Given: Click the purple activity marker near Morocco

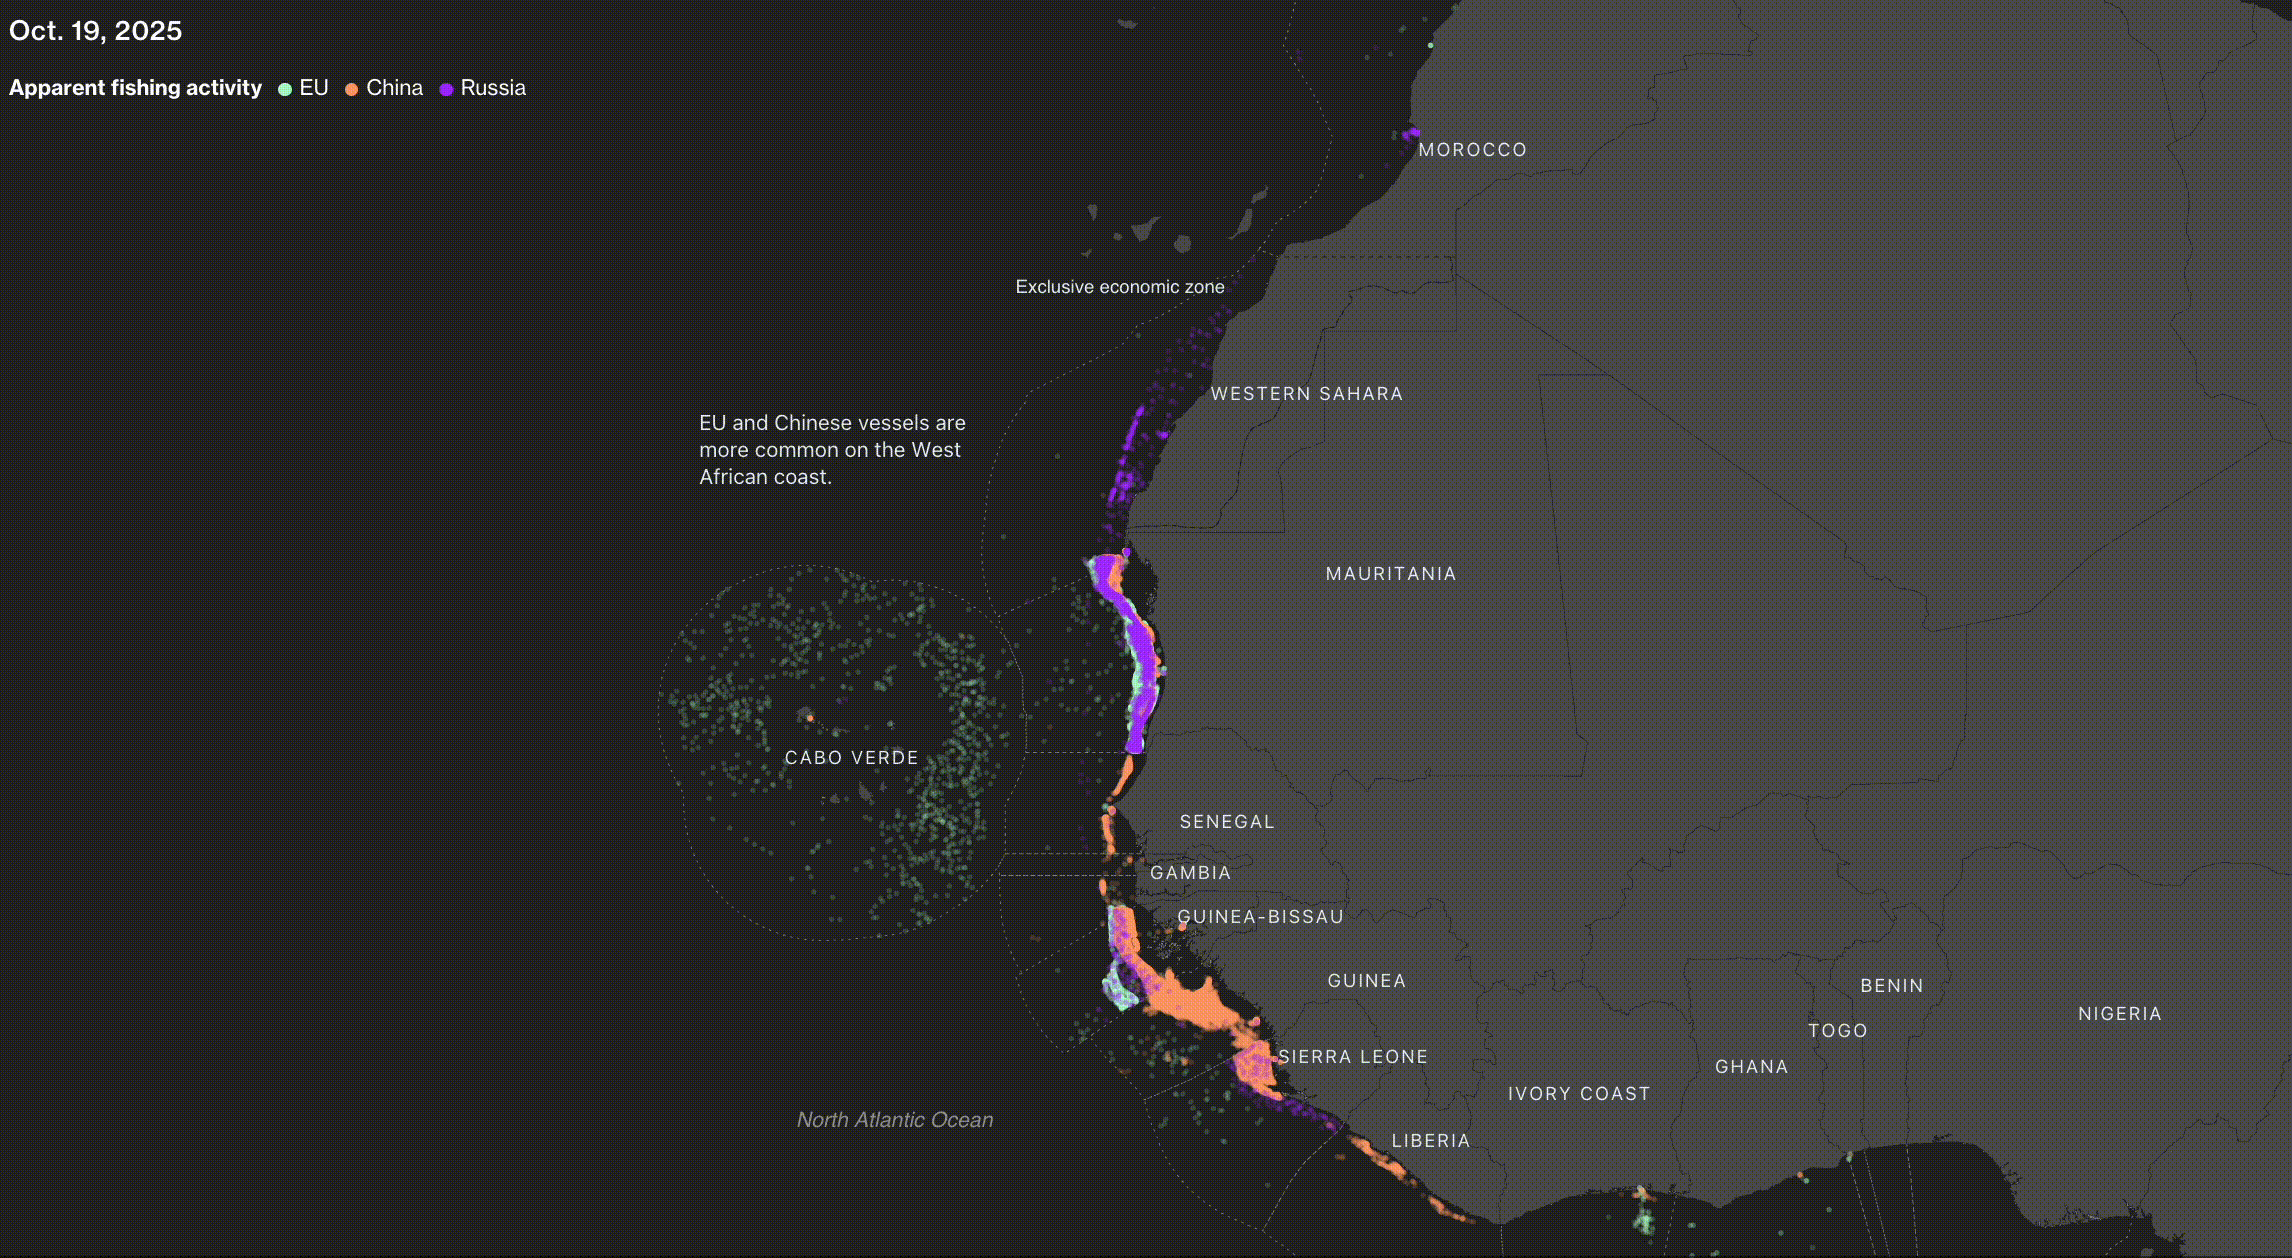Looking at the screenshot, I should pos(1410,132).
